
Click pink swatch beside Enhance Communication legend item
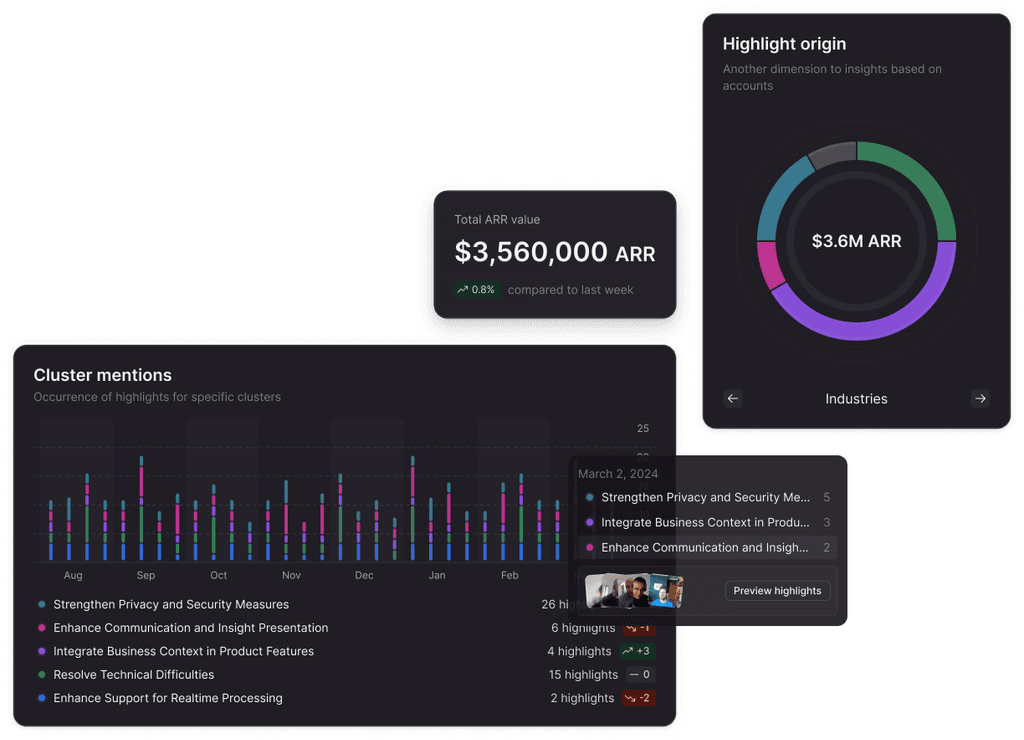coord(41,628)
